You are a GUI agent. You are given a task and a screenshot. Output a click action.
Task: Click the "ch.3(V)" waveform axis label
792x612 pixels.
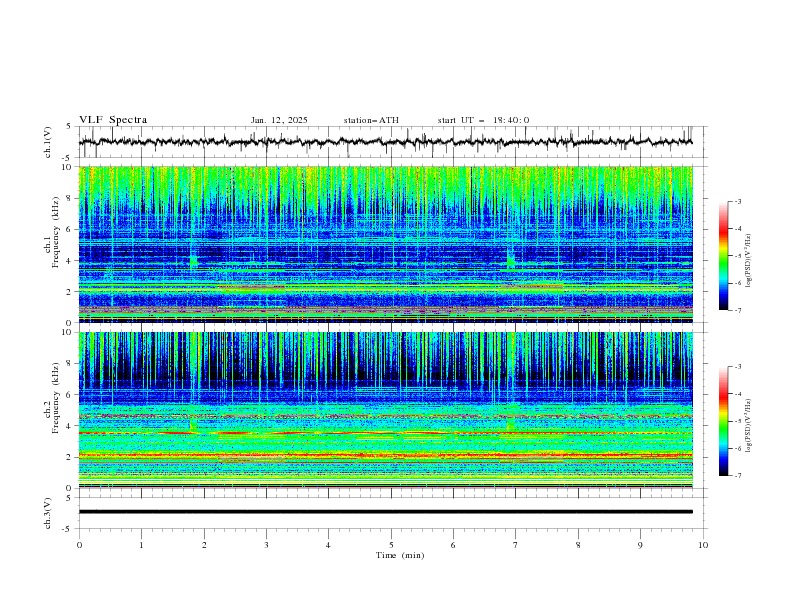[48, 513]
